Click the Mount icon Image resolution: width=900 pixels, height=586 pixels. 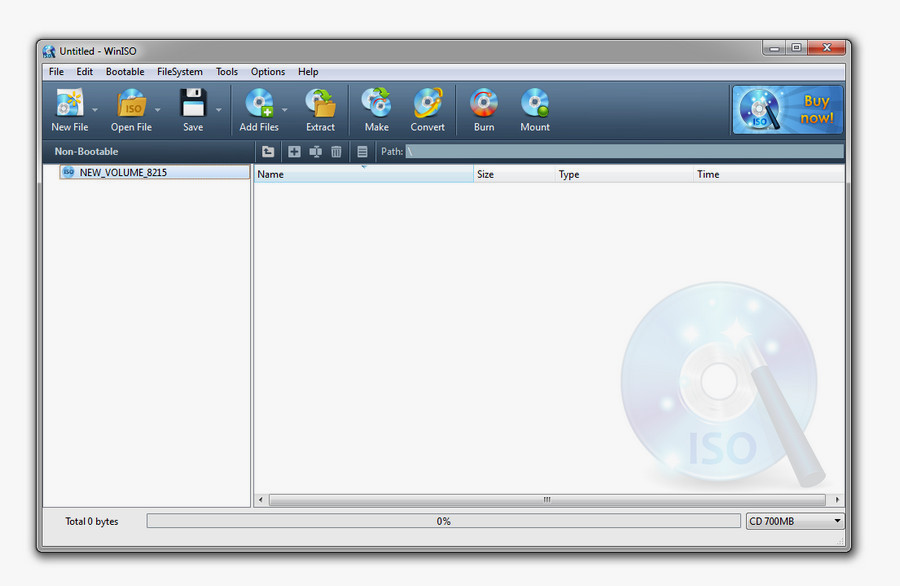535,103
